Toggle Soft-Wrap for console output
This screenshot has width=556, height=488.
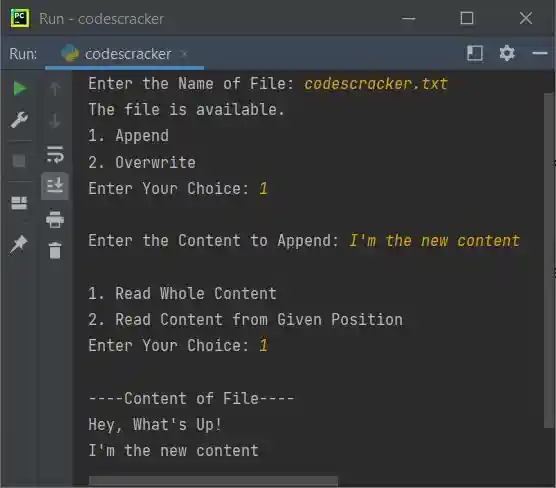(55, 154)
